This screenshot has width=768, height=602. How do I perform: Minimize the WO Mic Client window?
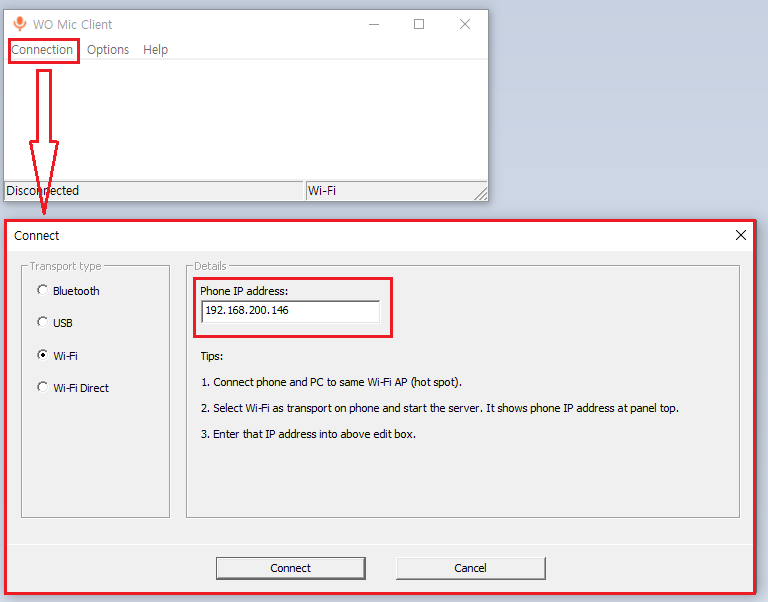[x=374, y=24]
